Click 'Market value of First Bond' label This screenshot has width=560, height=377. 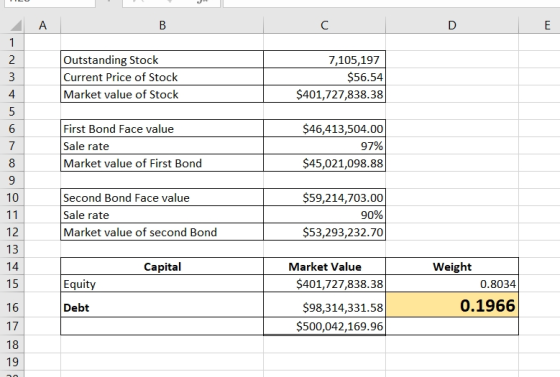click(132, 163)
